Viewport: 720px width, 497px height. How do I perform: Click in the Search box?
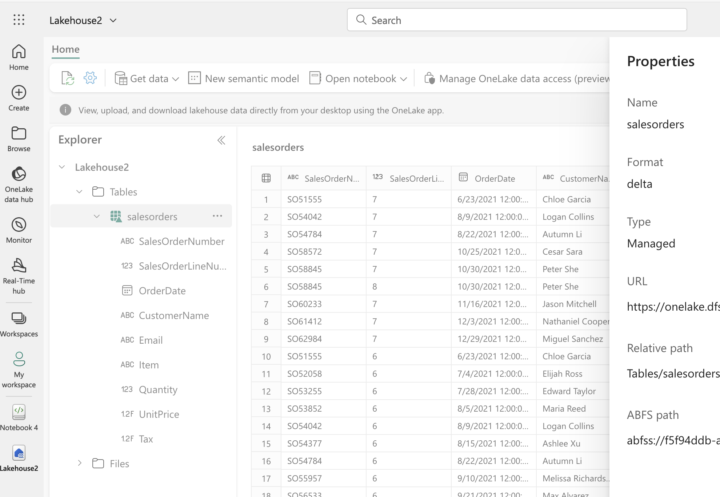pos(516,20)
